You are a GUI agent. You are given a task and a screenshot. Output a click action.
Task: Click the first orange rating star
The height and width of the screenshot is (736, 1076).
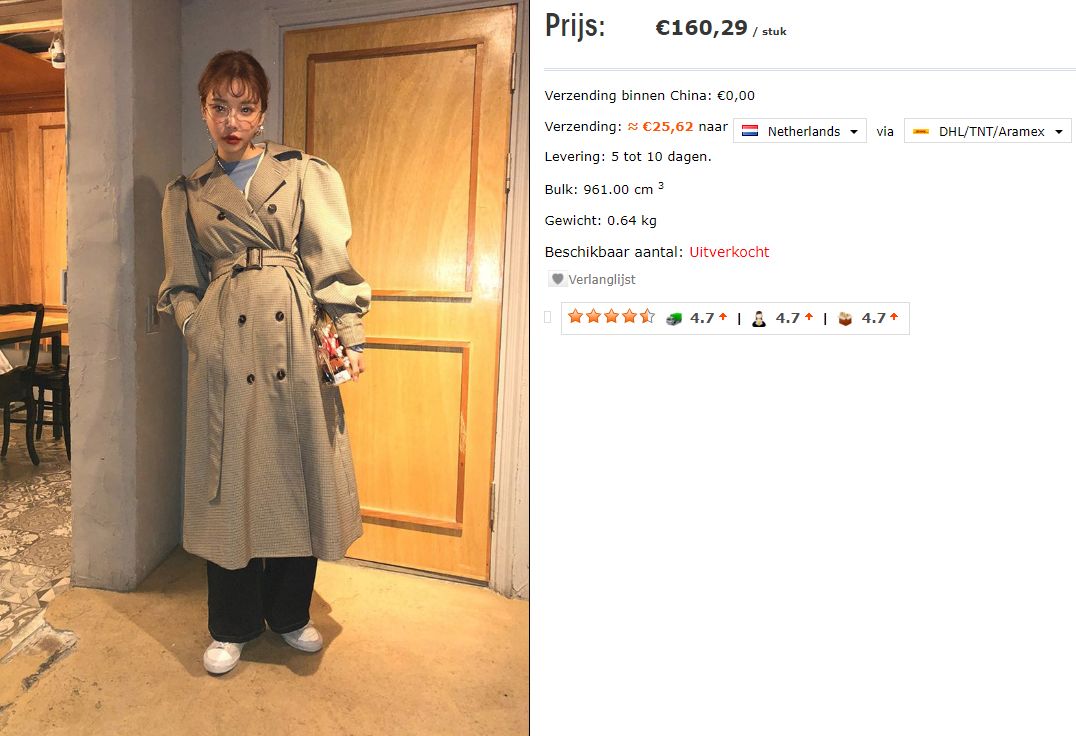(x=576, y=316)
